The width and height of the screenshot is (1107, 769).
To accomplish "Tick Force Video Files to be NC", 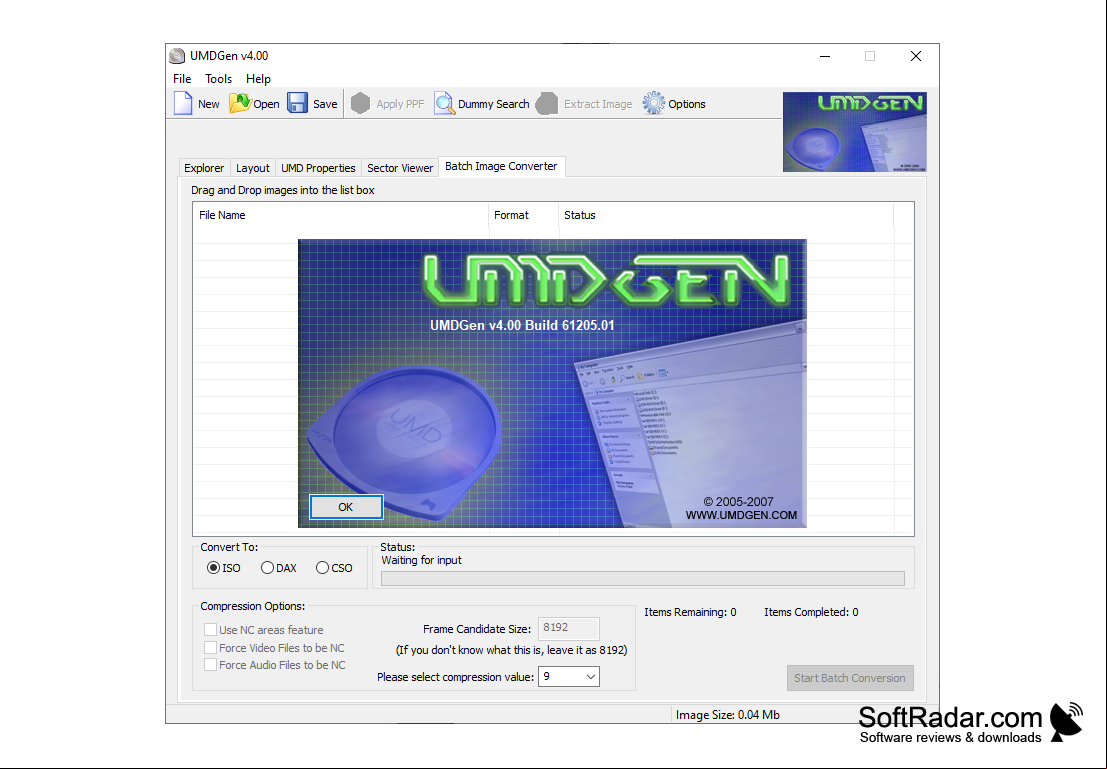I will (x=210, y=648).
